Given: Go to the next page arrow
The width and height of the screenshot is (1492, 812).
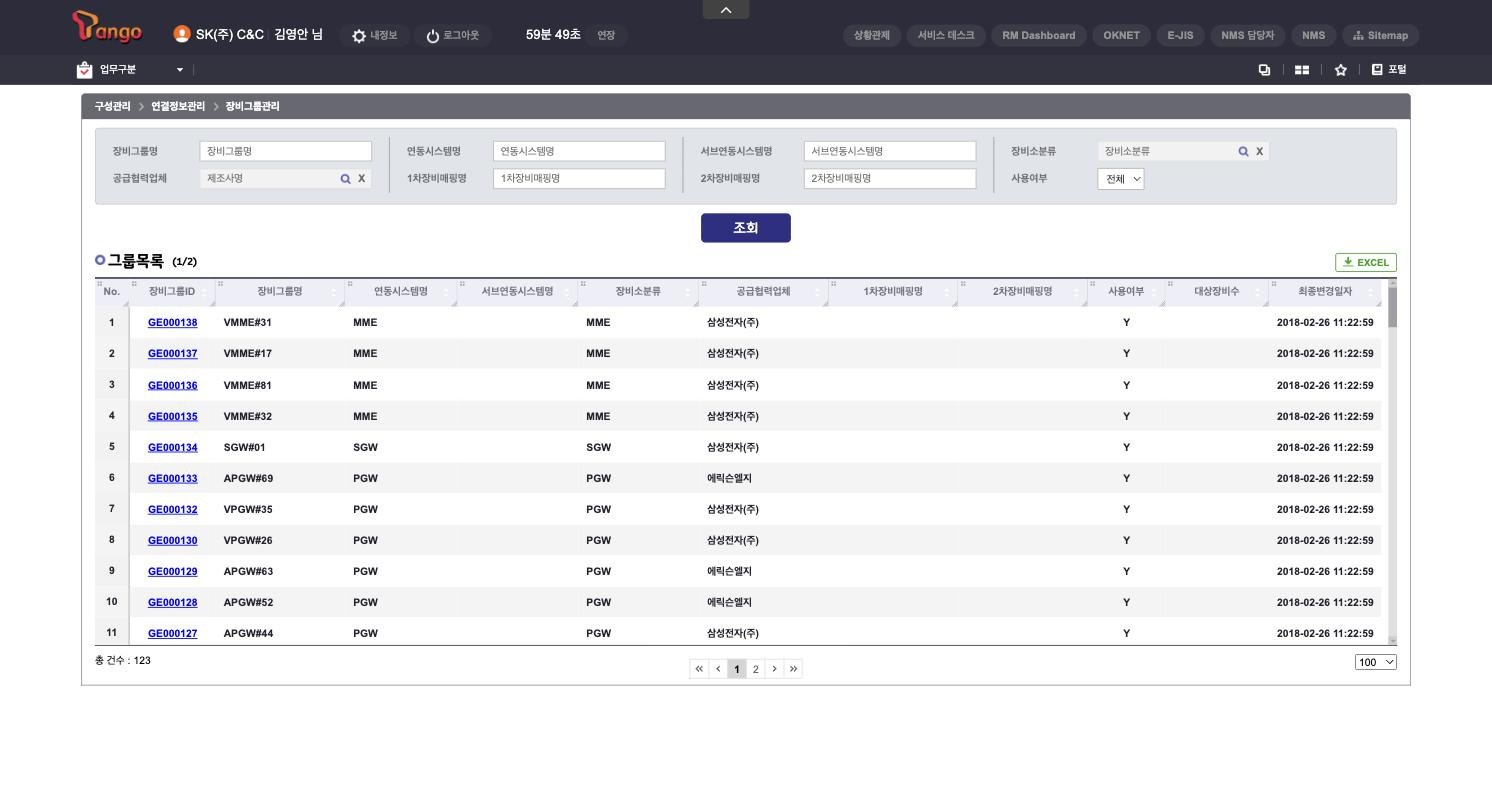Looking at the screenshot, I should [775, 669].
